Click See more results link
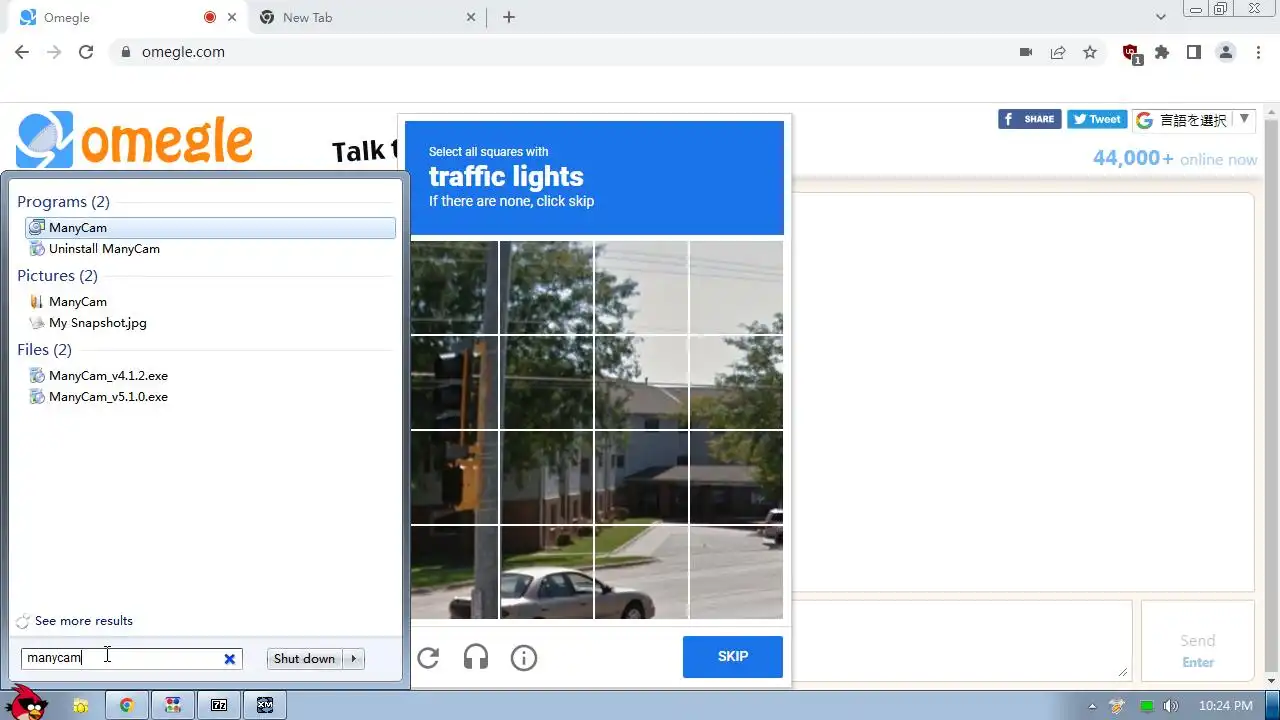The height and width of the screenshot is (720, 1280). click(x=83, y=621)
